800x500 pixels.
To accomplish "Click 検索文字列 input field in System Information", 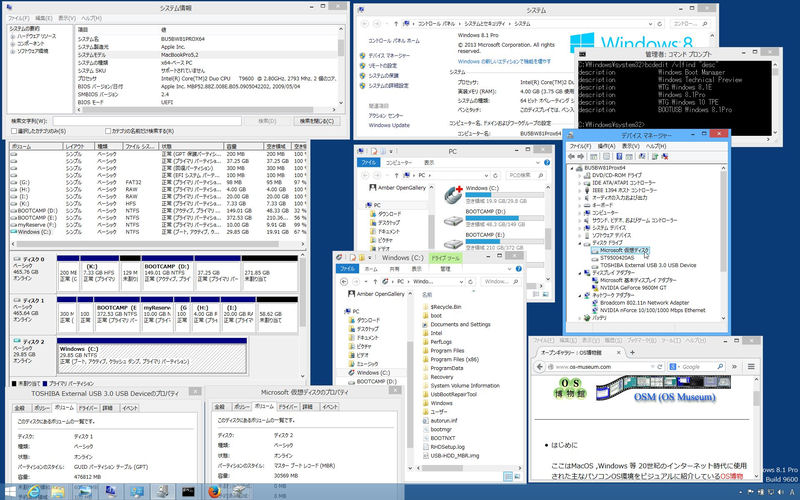I will point(147,121).
